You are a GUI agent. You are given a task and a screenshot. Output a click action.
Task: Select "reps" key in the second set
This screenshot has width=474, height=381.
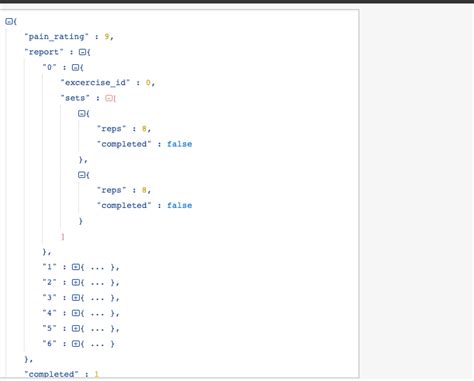[x=111, y=190]
